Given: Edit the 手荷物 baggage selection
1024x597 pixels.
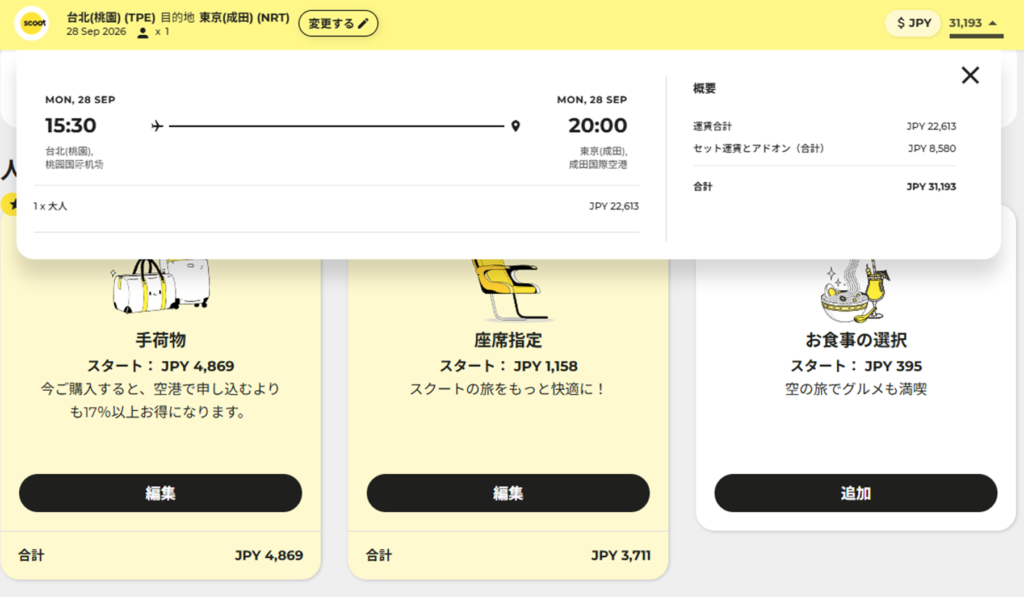Looking at the screenshot, I should click(x=160, y=493).
